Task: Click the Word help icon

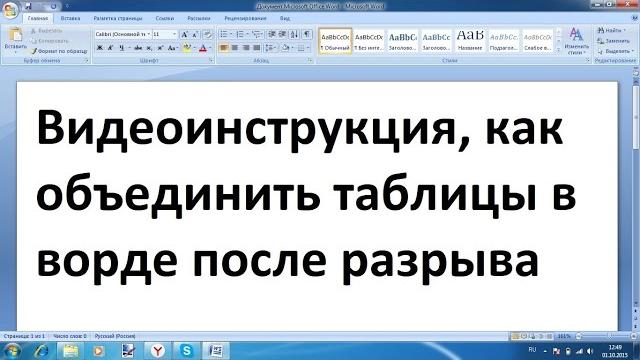Action: coord(635,18)
